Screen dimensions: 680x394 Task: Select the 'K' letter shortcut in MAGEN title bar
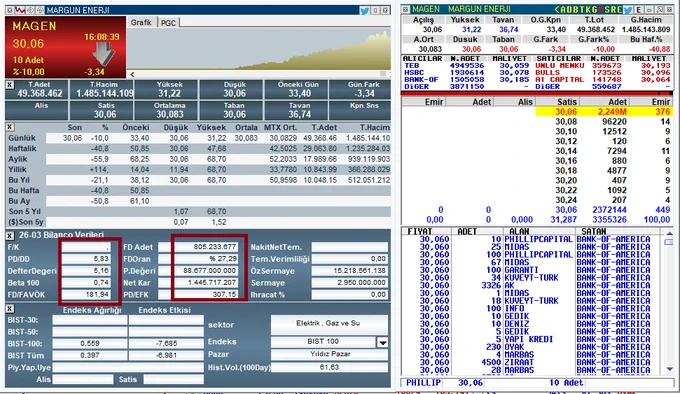point(588,10)
